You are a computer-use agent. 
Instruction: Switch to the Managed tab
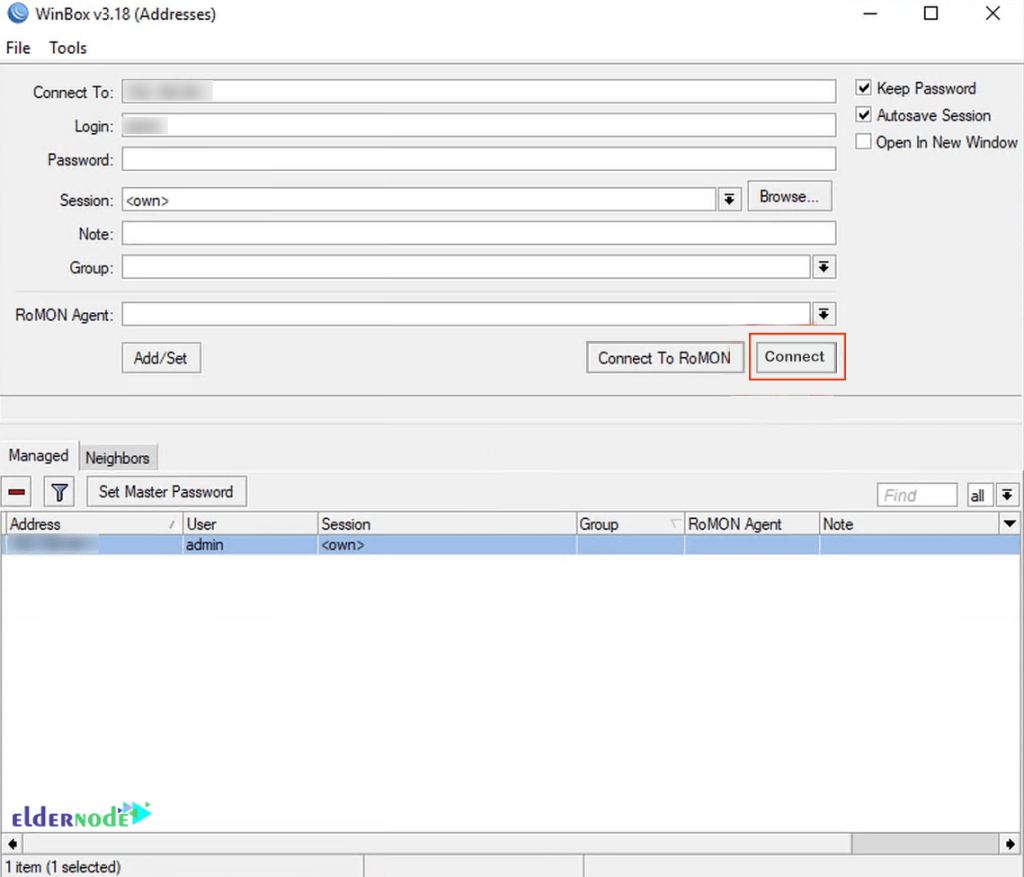39,455
